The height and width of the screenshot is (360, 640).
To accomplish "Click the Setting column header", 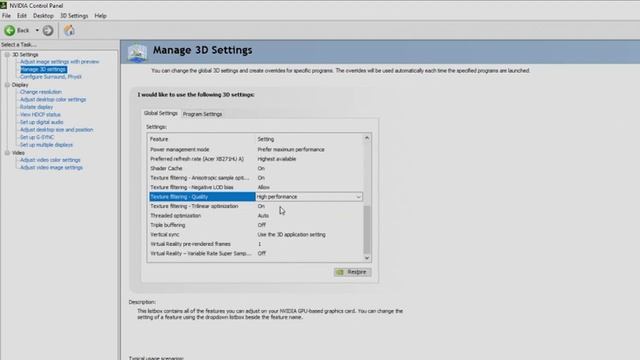I will pos(266,139).
